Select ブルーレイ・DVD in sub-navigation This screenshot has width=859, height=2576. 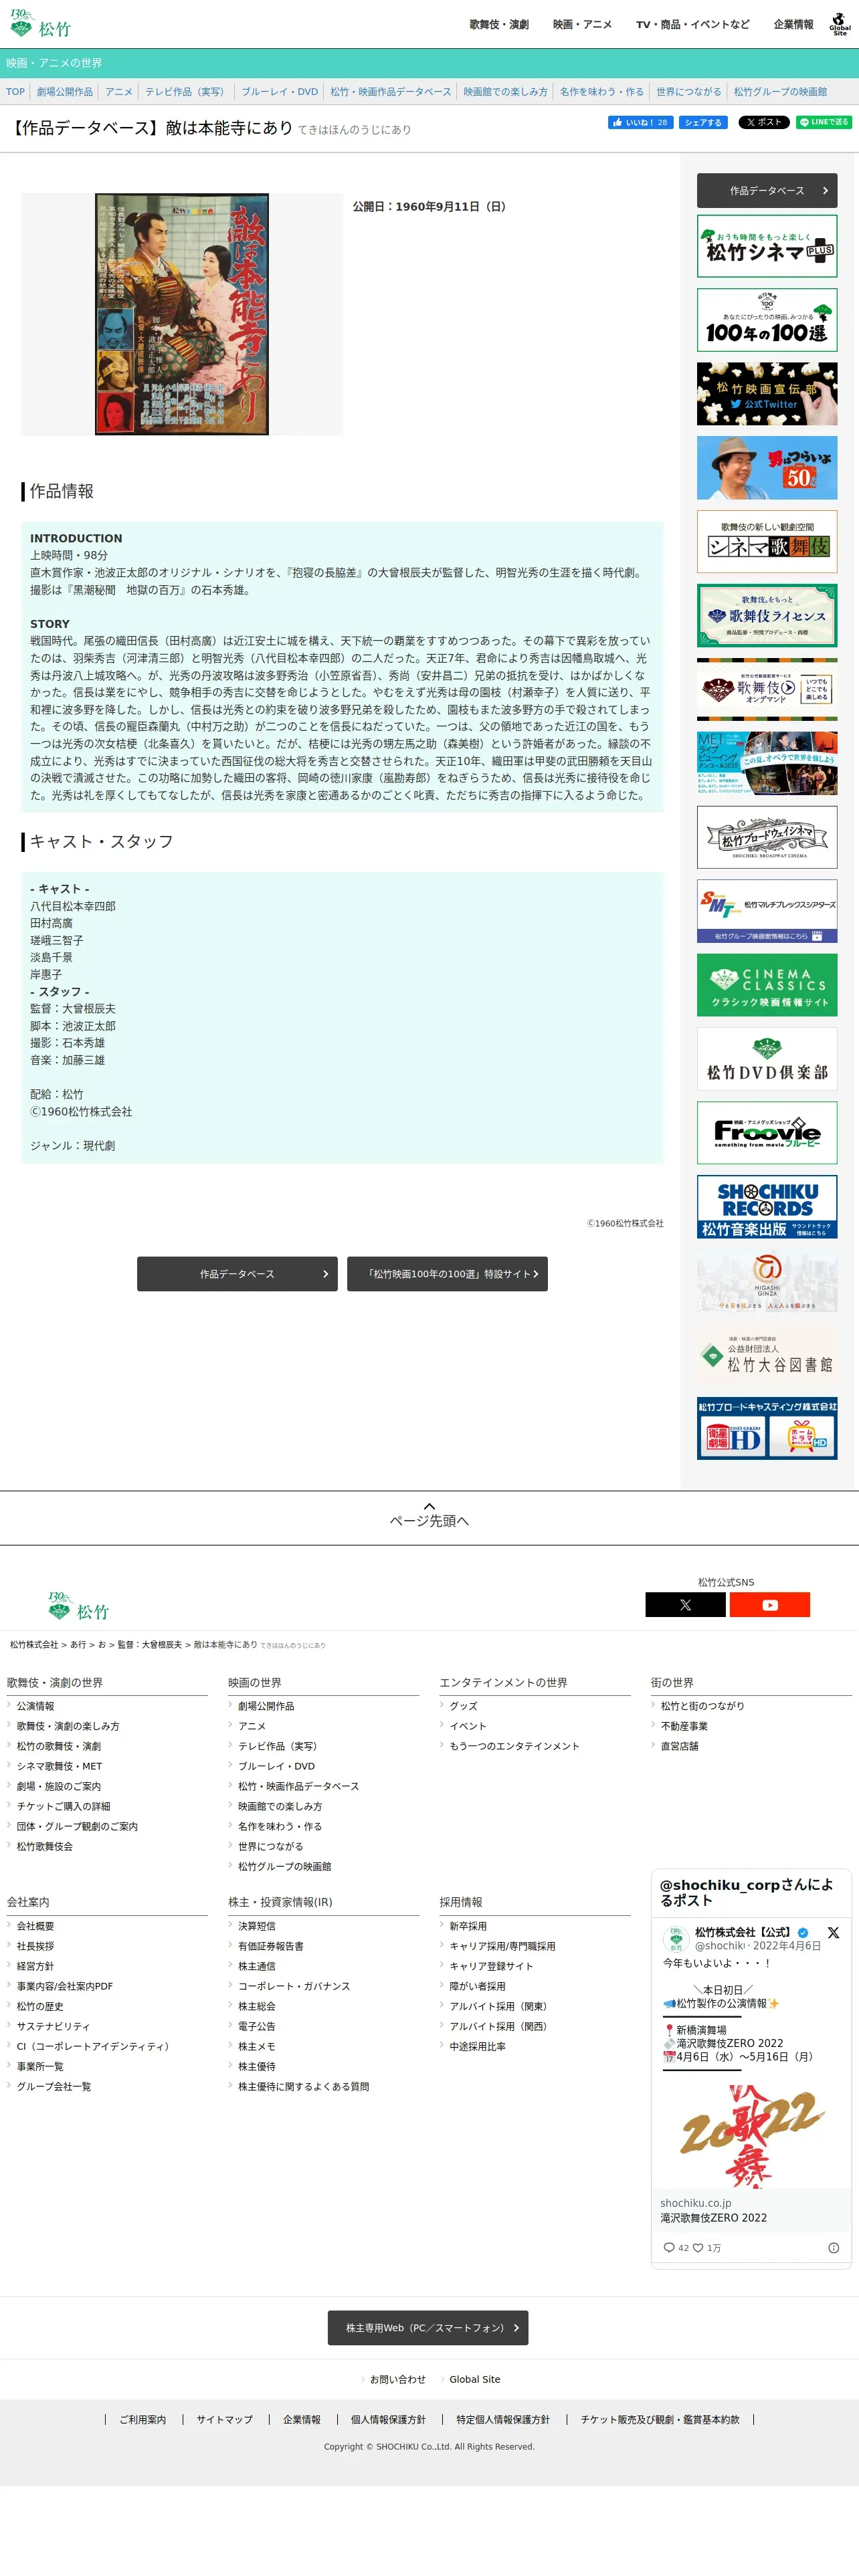point(279,92)
